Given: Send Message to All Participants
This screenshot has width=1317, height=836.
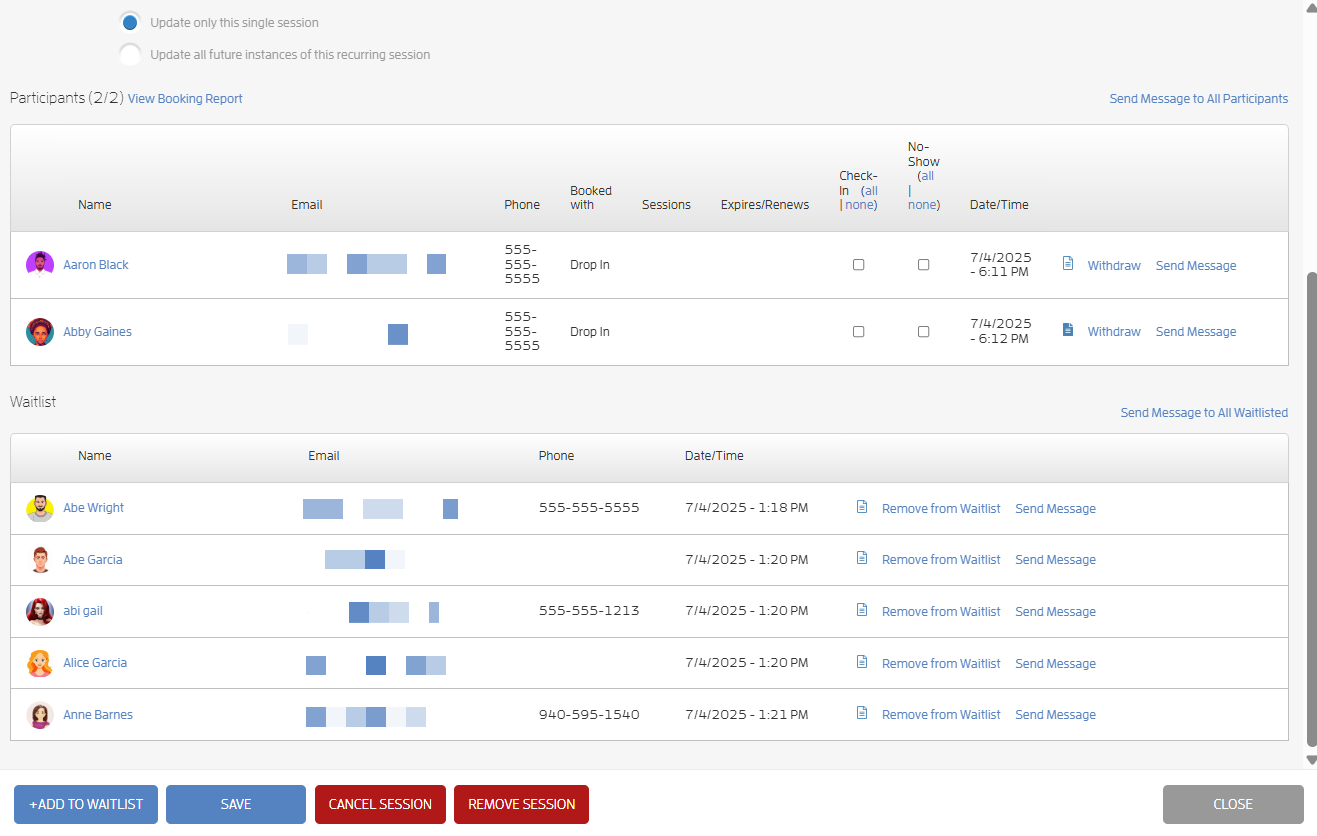Looking at the screenshot, I should [1198, 99].
